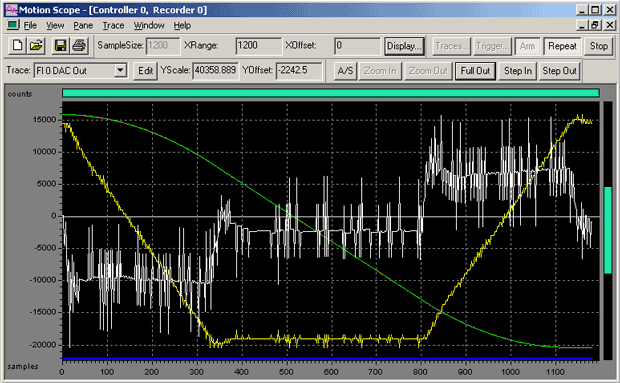This screenshot has height=383, width=620.
Task: Open the Pane menu
Action: (x=83, y=26)
